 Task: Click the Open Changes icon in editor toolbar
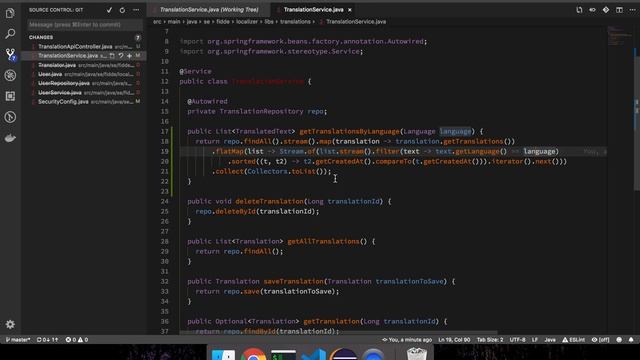click(579, 10)
